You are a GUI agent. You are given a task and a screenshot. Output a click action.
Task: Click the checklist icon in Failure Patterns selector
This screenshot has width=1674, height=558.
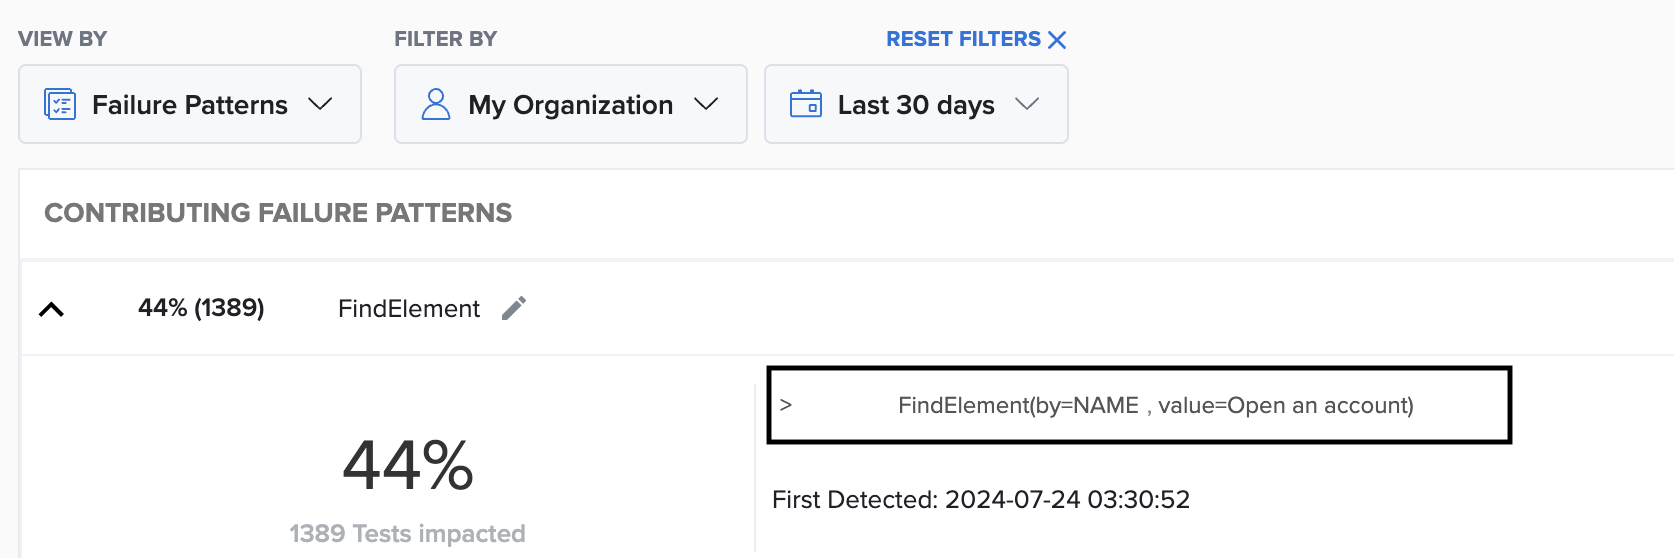60,104
